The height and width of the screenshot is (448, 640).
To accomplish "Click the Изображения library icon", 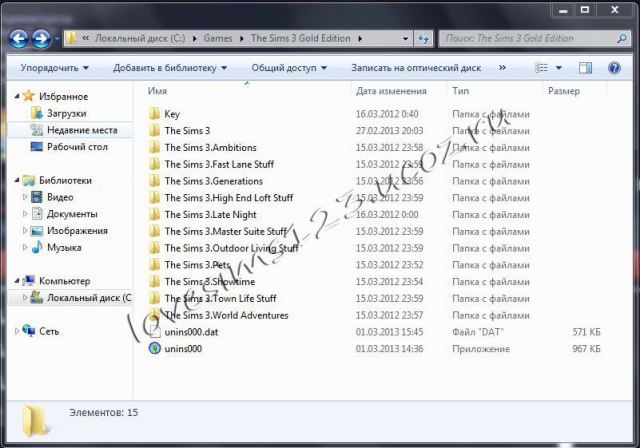I will pos(37,231).
